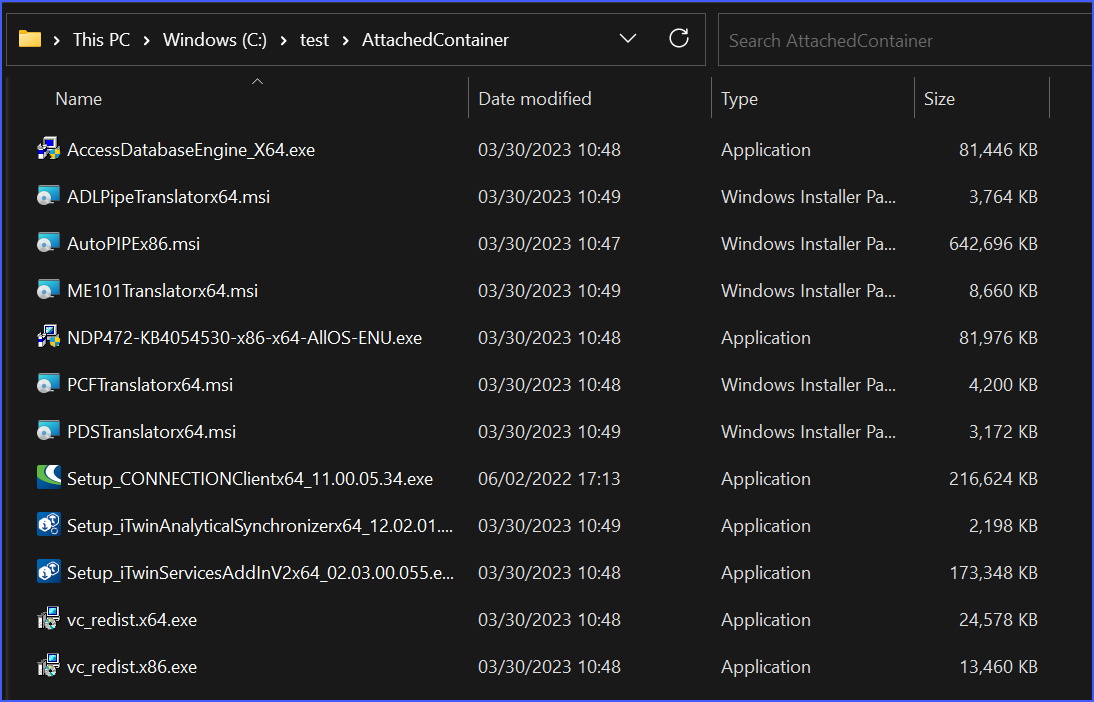Viewport: 1094px width, 702px height.
Task: Click the iTwinServicesAddIn setup icon
Action: click(x=48, y=572)
